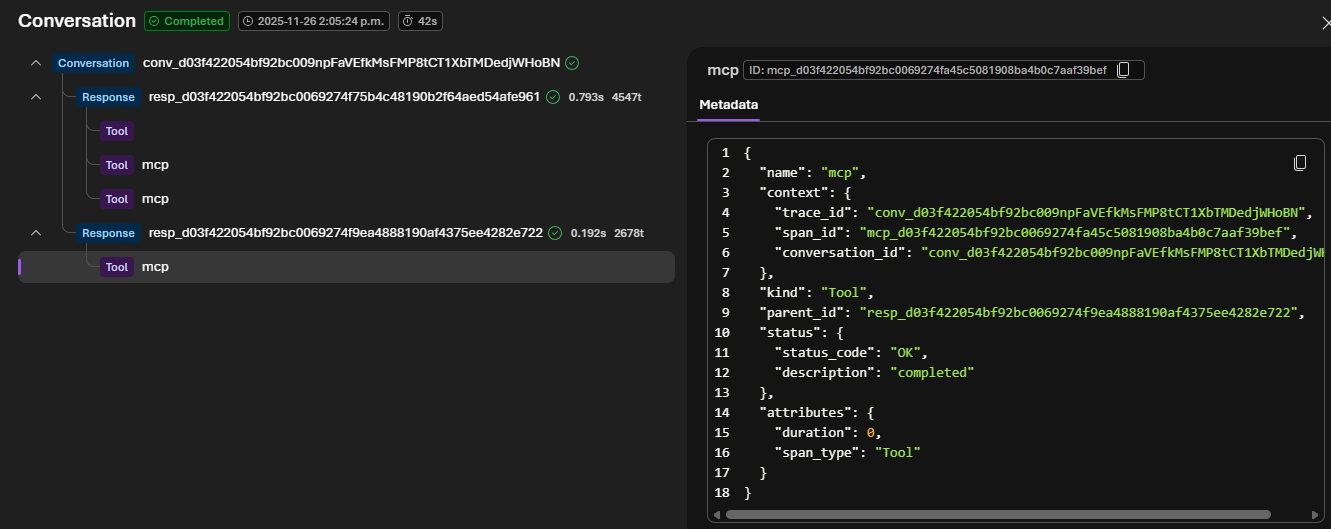Click the "status_code": "OK" line
The width and height of the screenshot is (1331, 529).
(852, 352)
